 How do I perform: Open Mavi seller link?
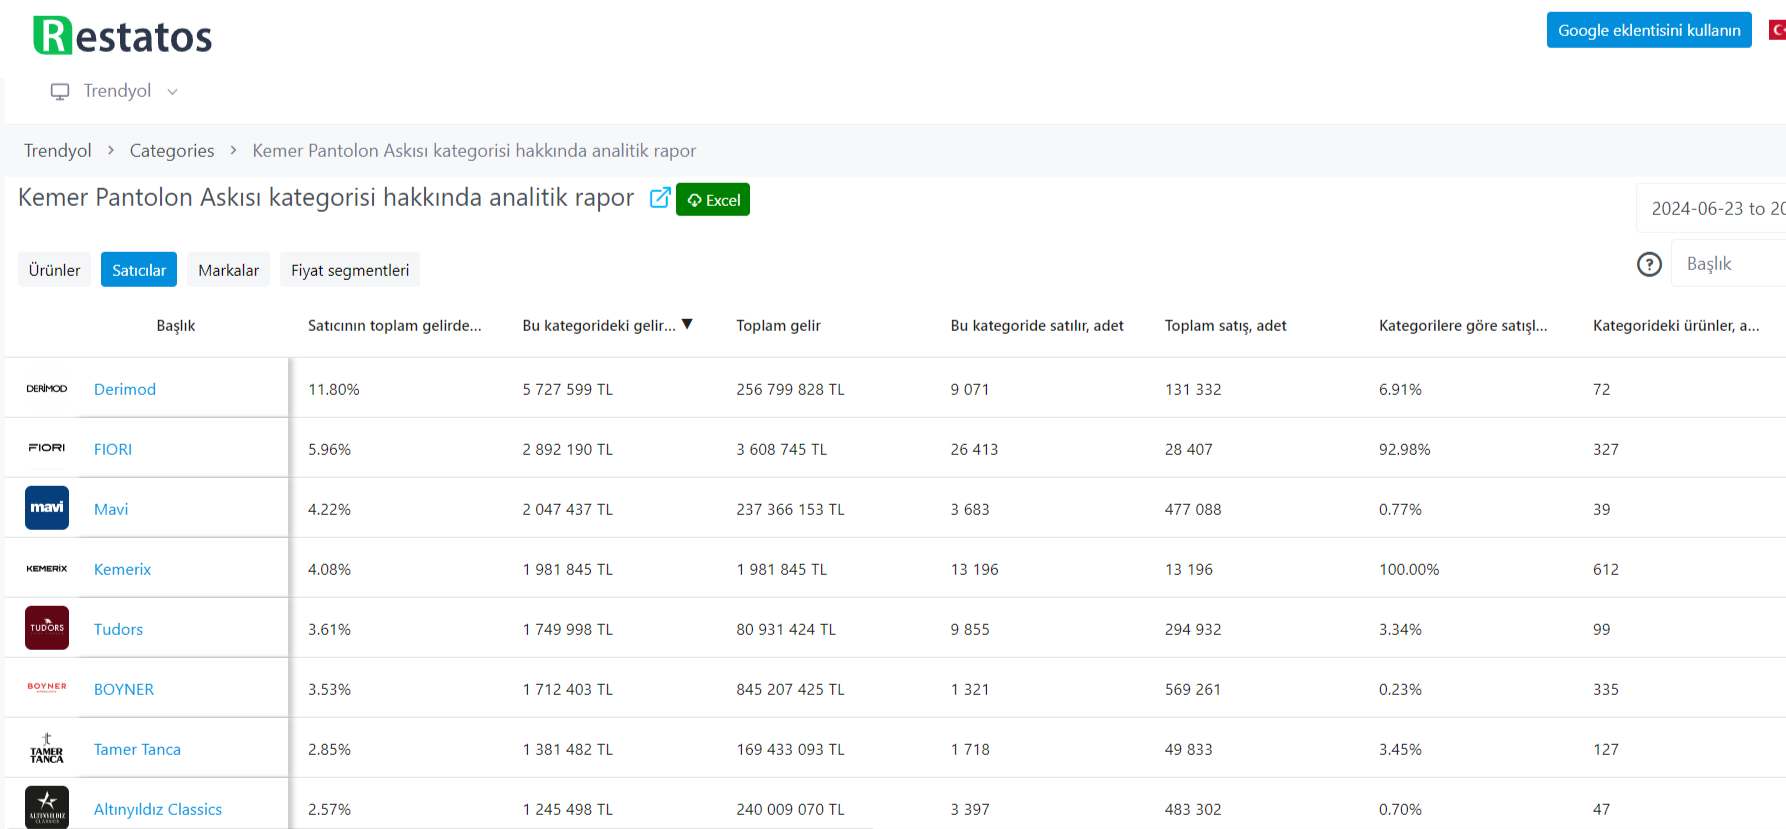point(111,509)
